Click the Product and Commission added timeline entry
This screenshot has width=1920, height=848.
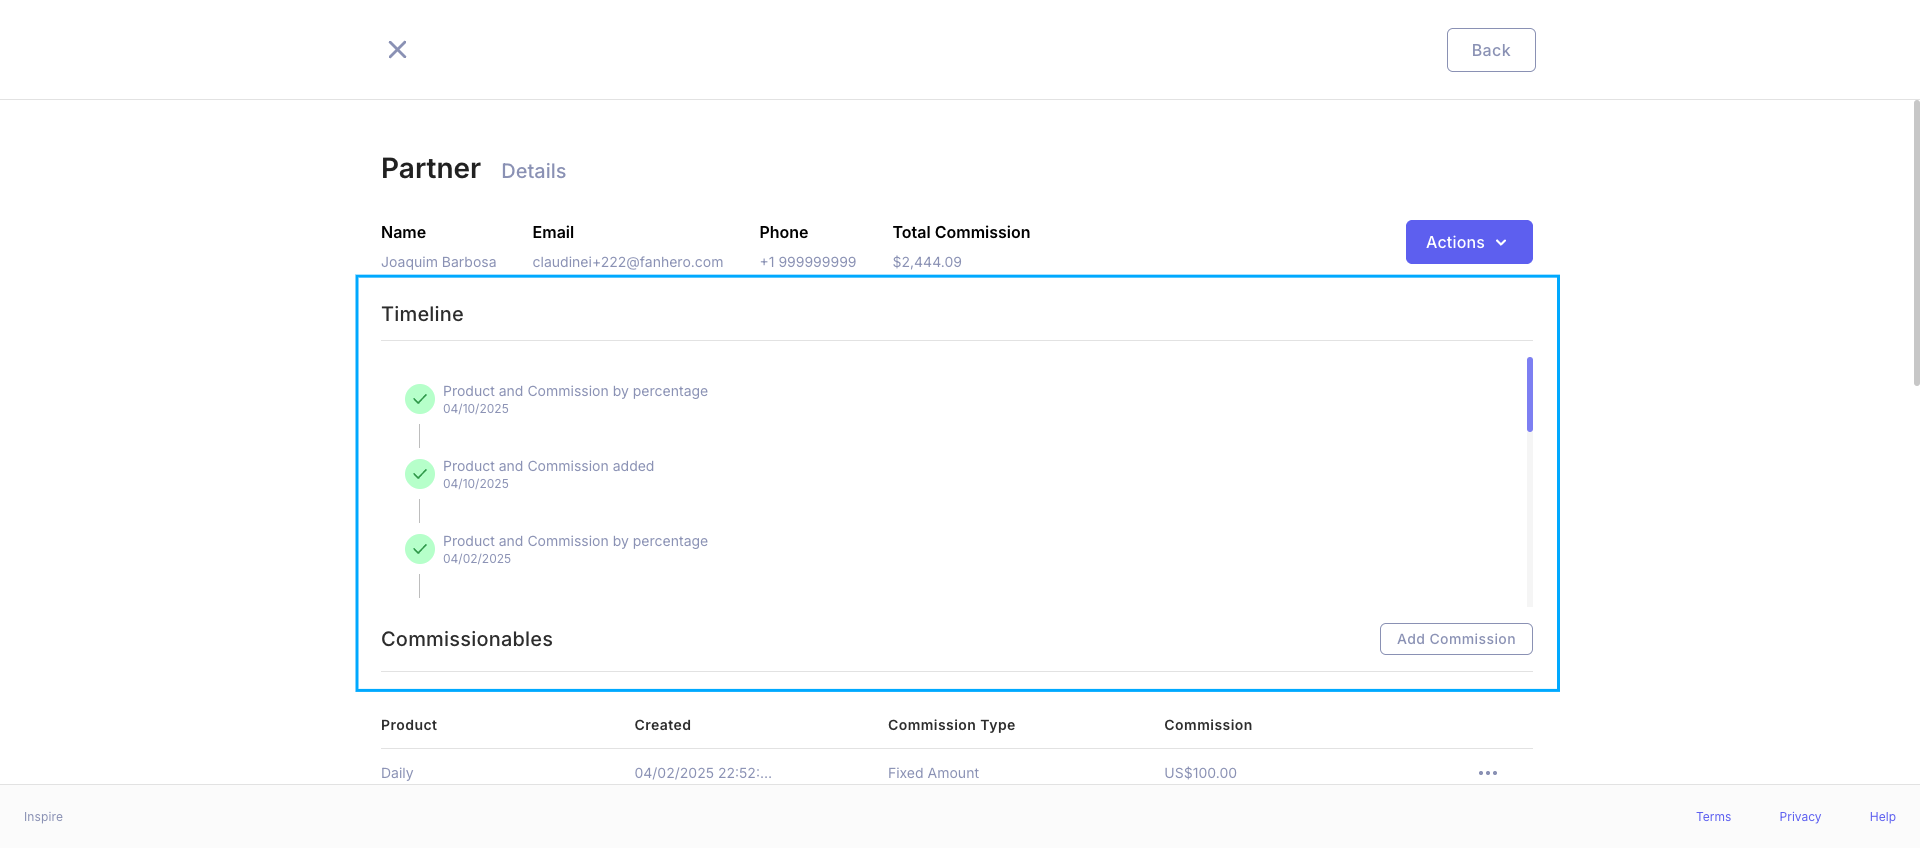(x=548, y=466)
